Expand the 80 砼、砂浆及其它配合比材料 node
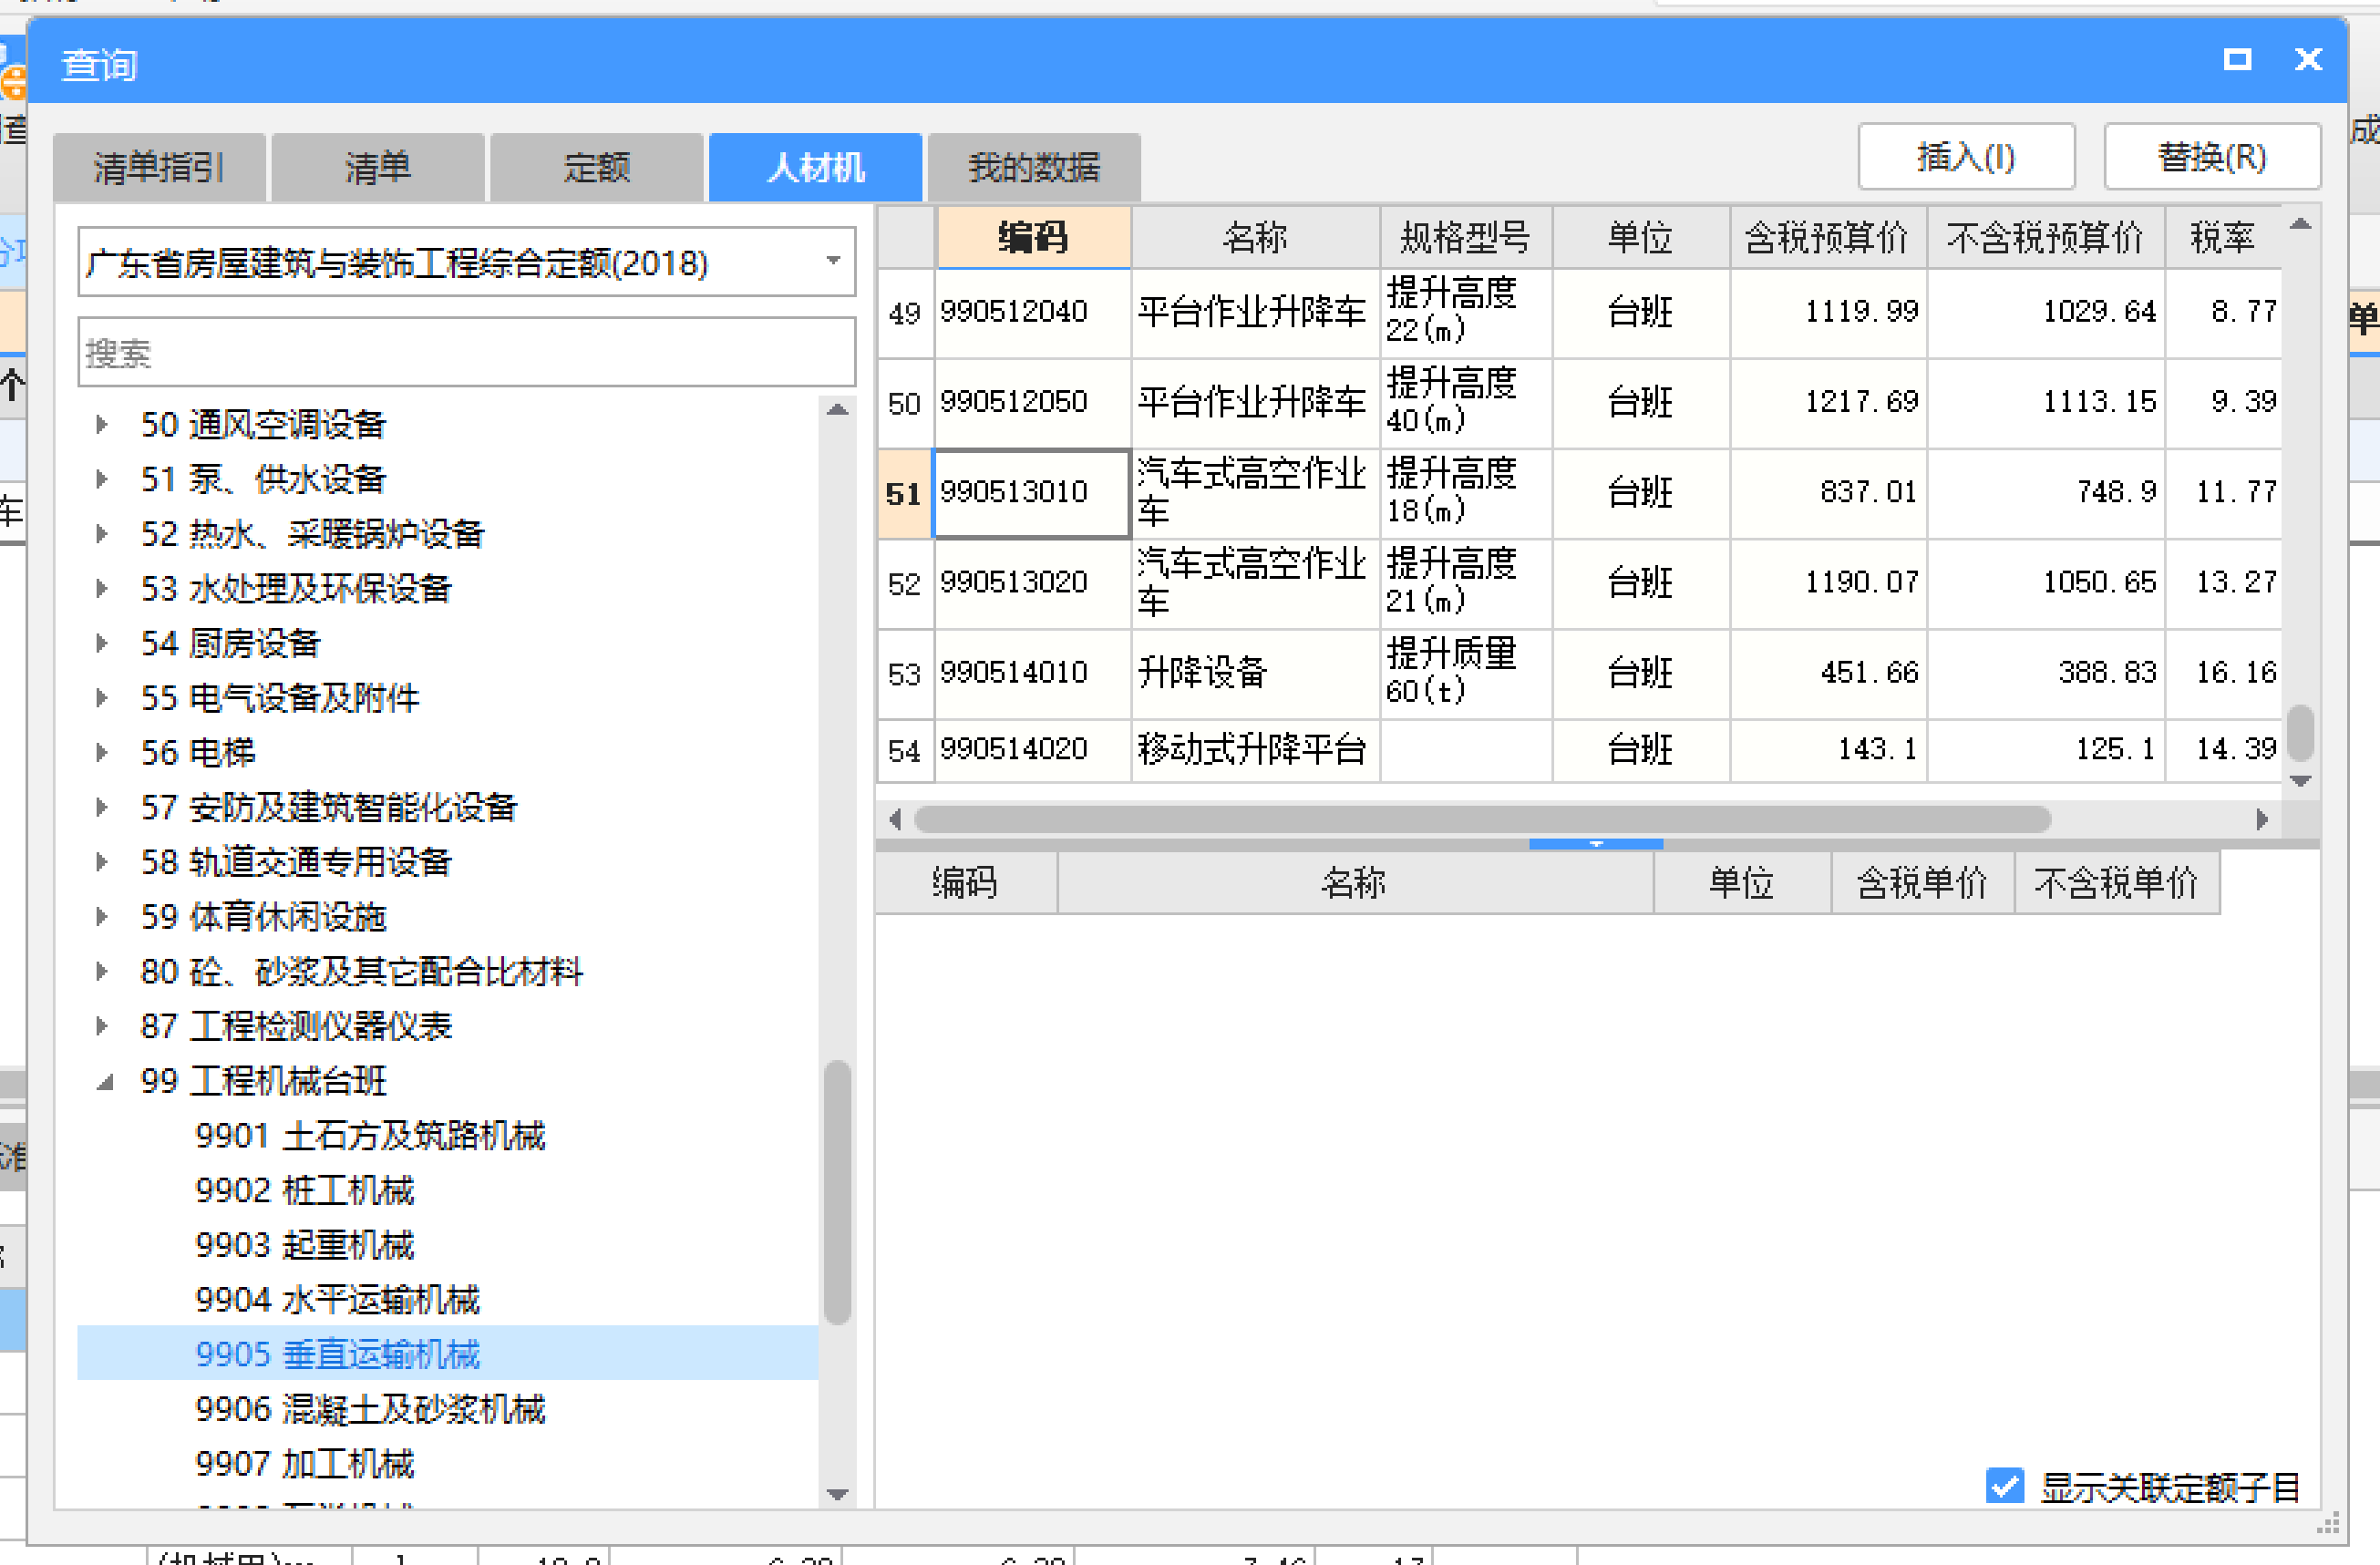The image size is (2380, 1565). (x=102, y=971)
